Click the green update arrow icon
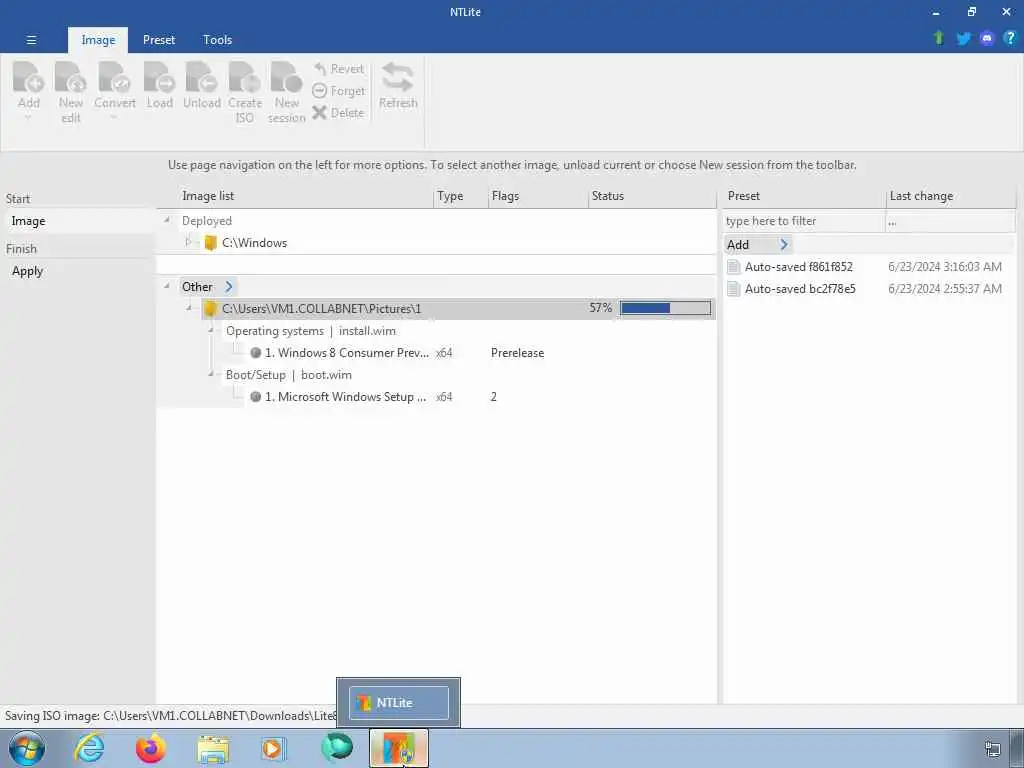This screenshot has width=1024, height=768. point(938,38)
